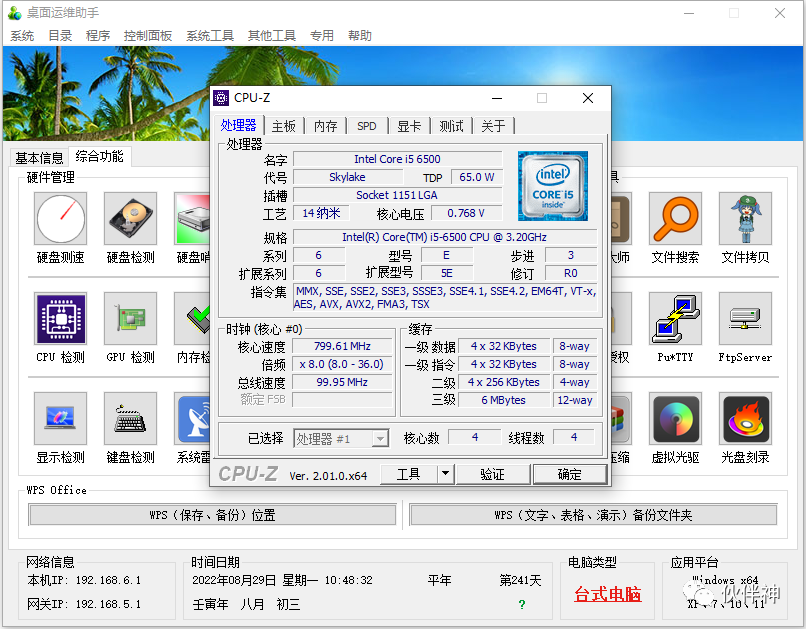Open the 硬盘测速 disk speed test icon
This screenshot has height=629, width=806.
[x=61, y=218]
